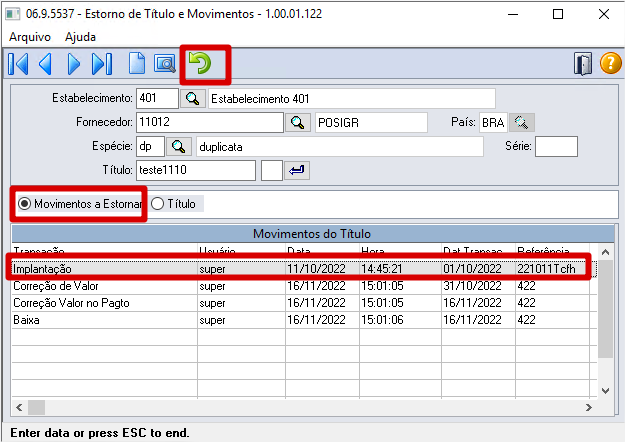Image resolution: width=625 pixels, height=442 pixels.
Task: Click the Espécie field with dp
Action: point(150,147)
